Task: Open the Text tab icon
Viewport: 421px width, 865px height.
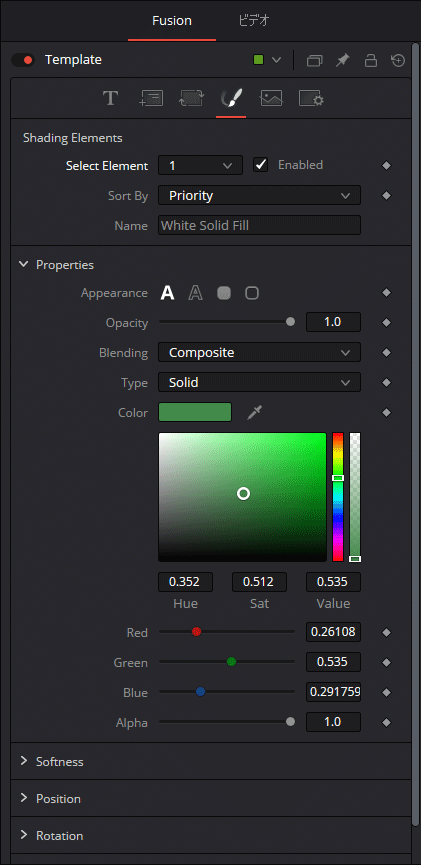Action: pos(110,99)
